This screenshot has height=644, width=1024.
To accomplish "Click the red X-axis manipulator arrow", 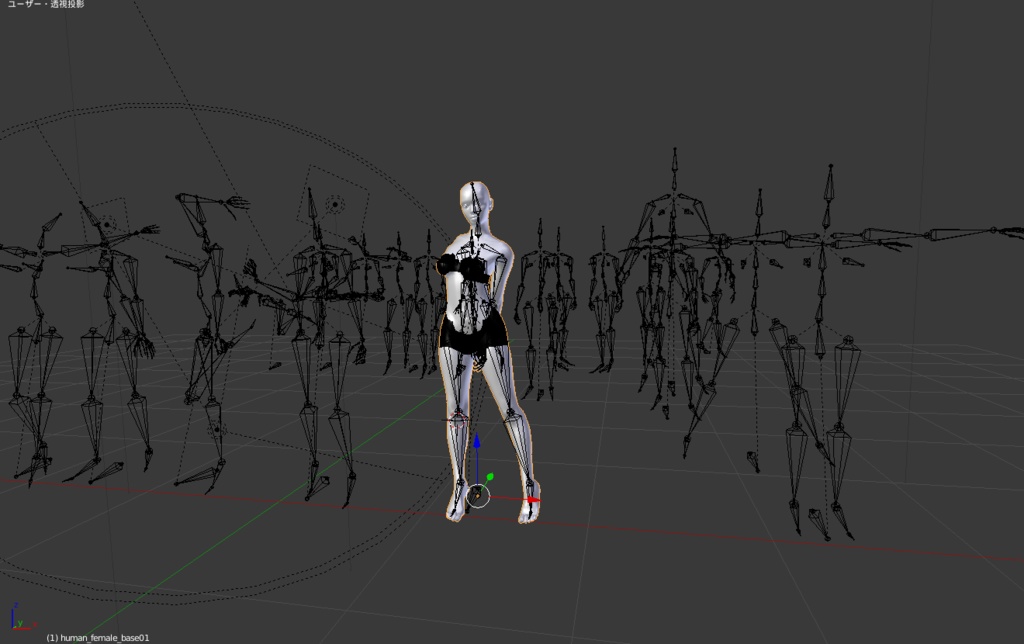I will tap(533, 500).
